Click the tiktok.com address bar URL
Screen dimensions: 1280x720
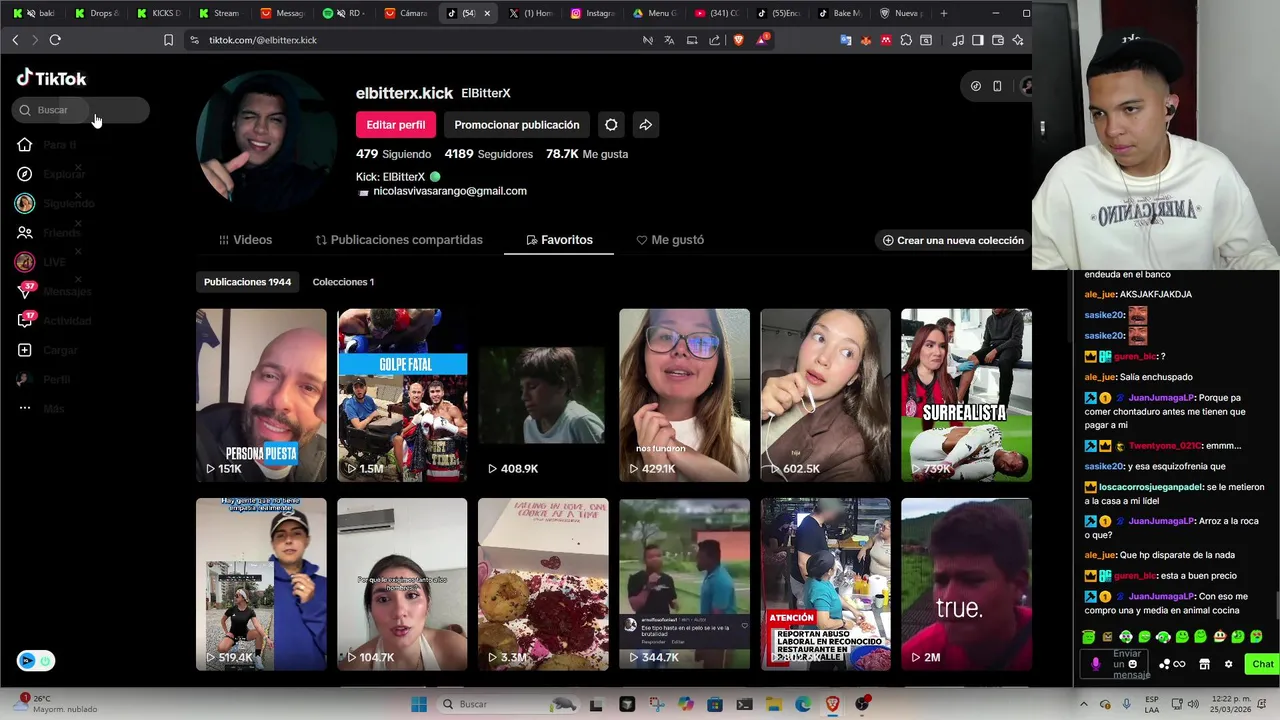263,40
